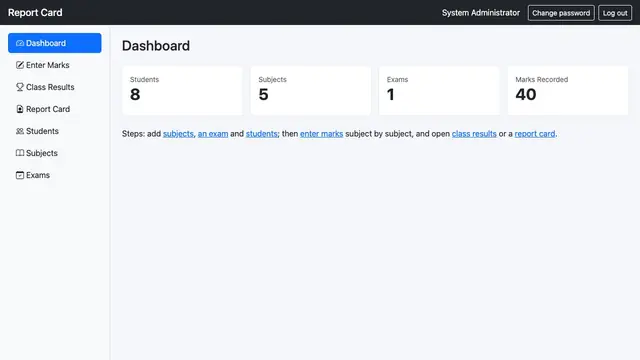Follow the 'class results' link

click(x=474, y=134)
